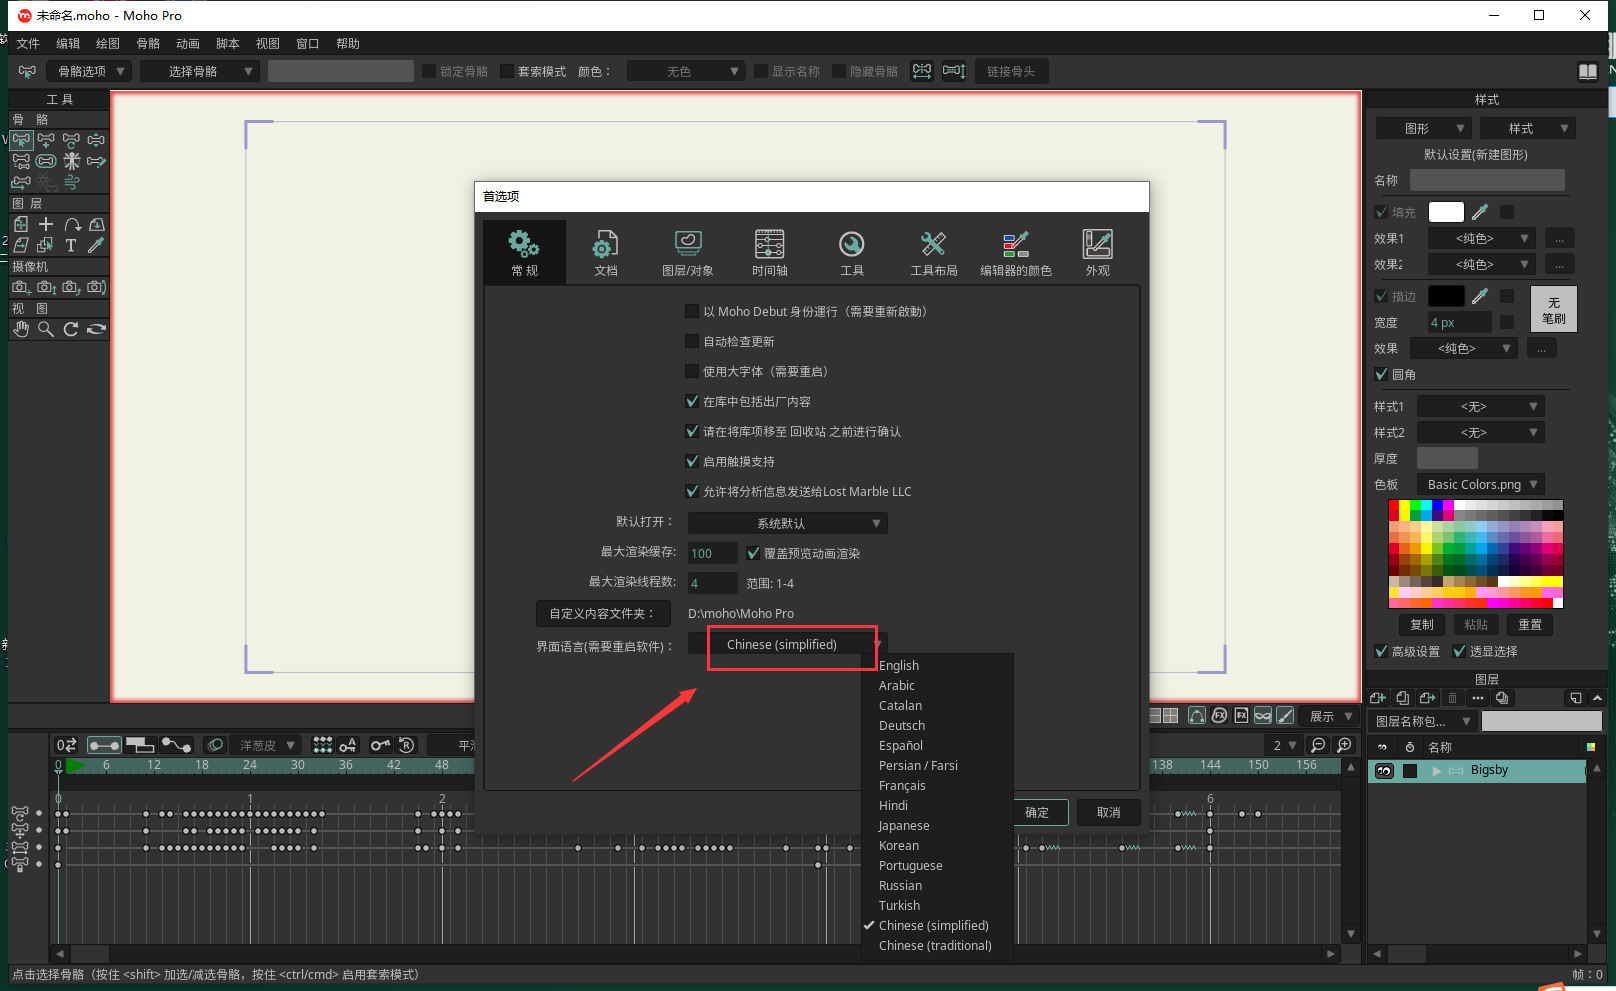Uncheck 在库中包括出厂内容
The image size is (1616, 991).
[692, 401]
